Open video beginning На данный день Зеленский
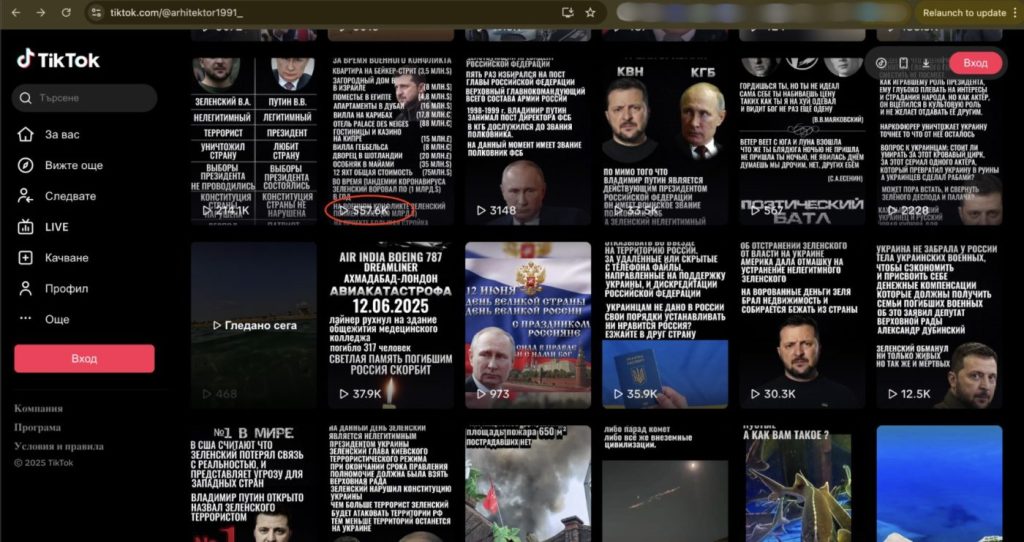1024x542 pixels. [x=391, y=484]
